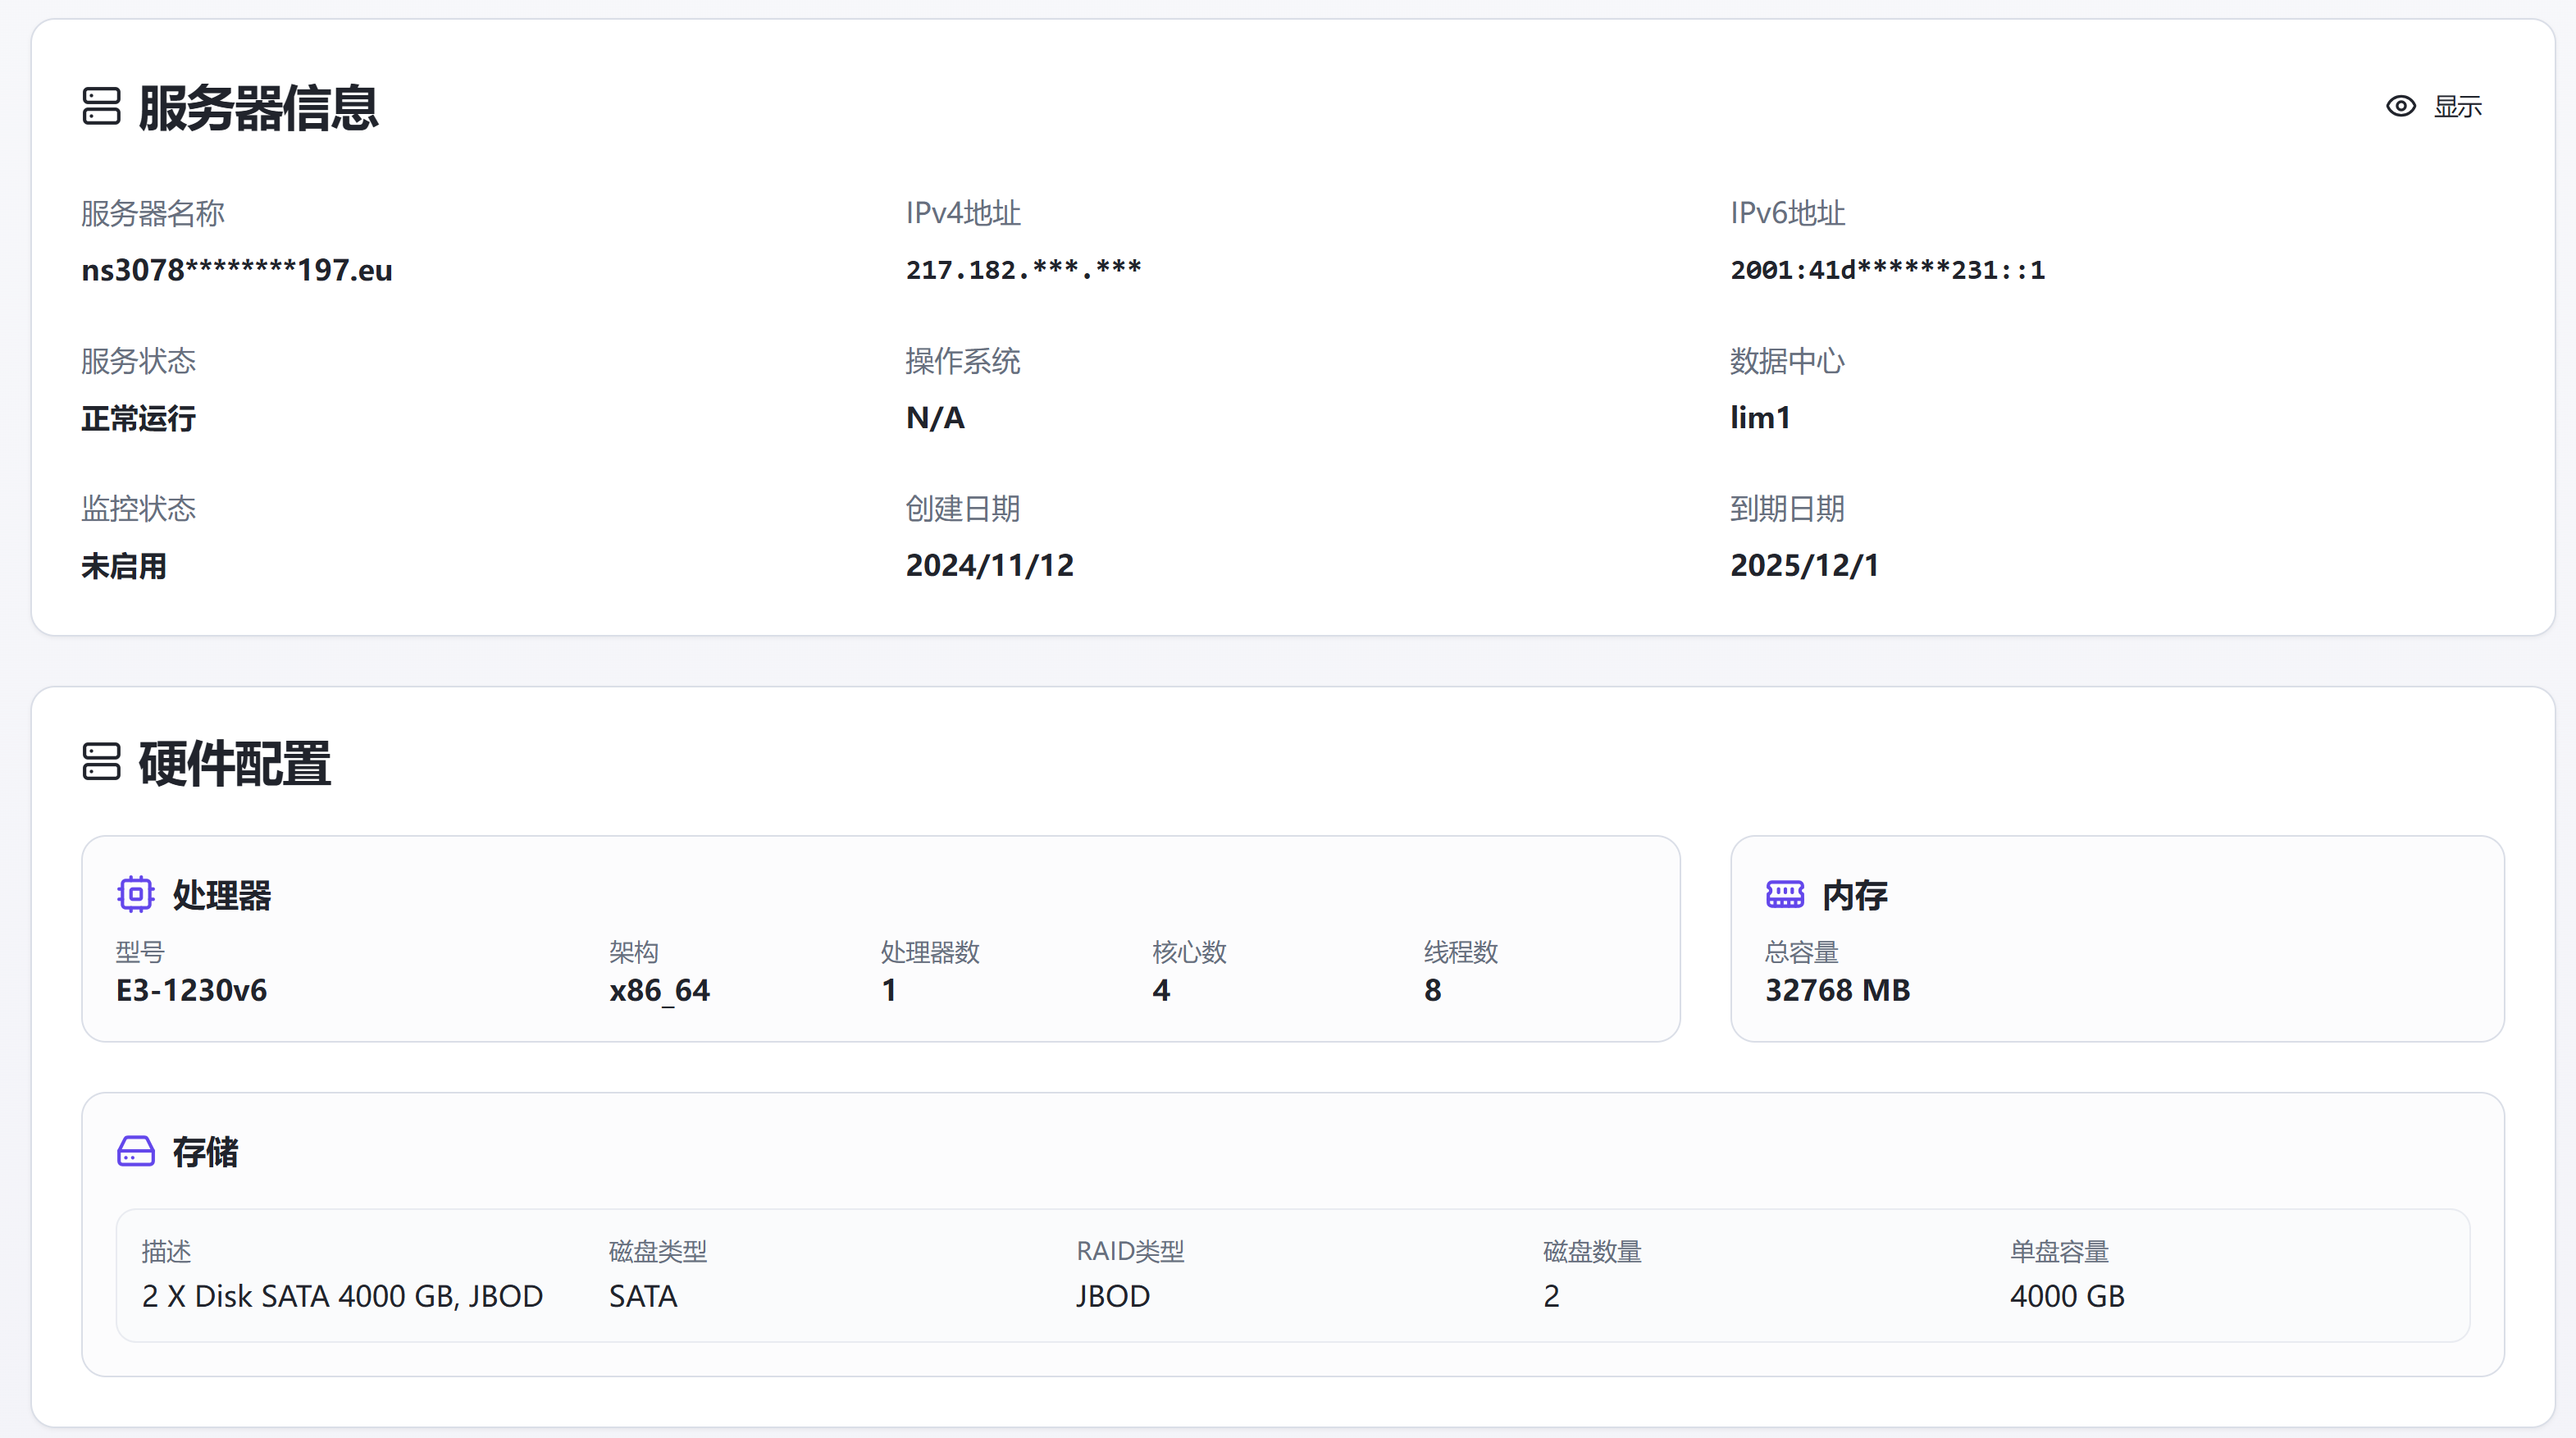Click the creation date 2024/11/12
This screenshot has width=2576, height=1438.
click(x=989, y=566)
